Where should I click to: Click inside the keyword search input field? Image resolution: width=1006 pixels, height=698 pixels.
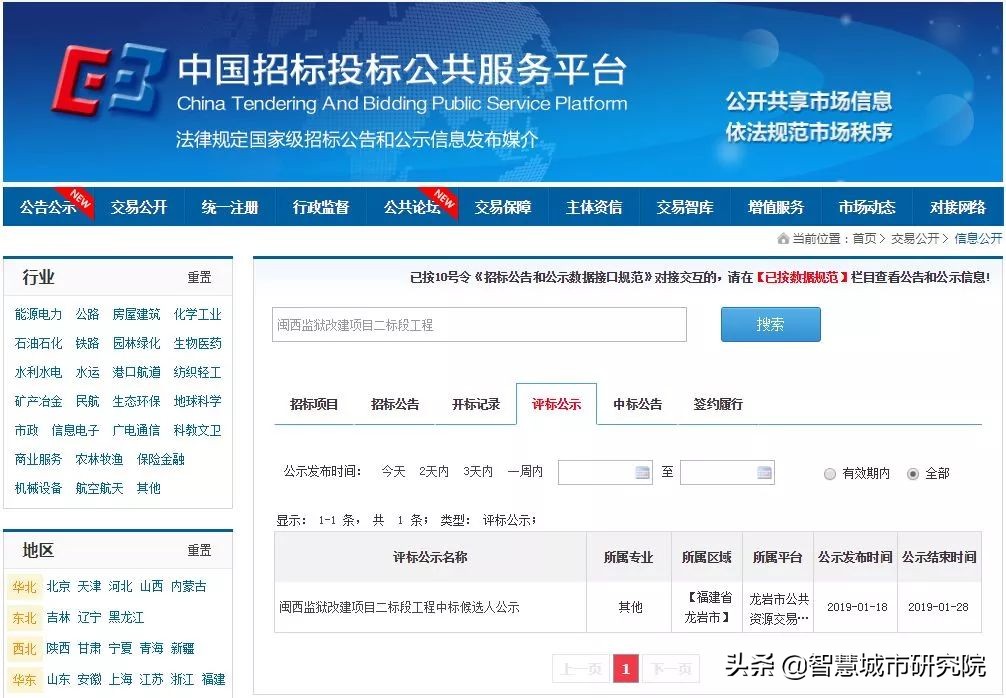(x=478, y=324)
